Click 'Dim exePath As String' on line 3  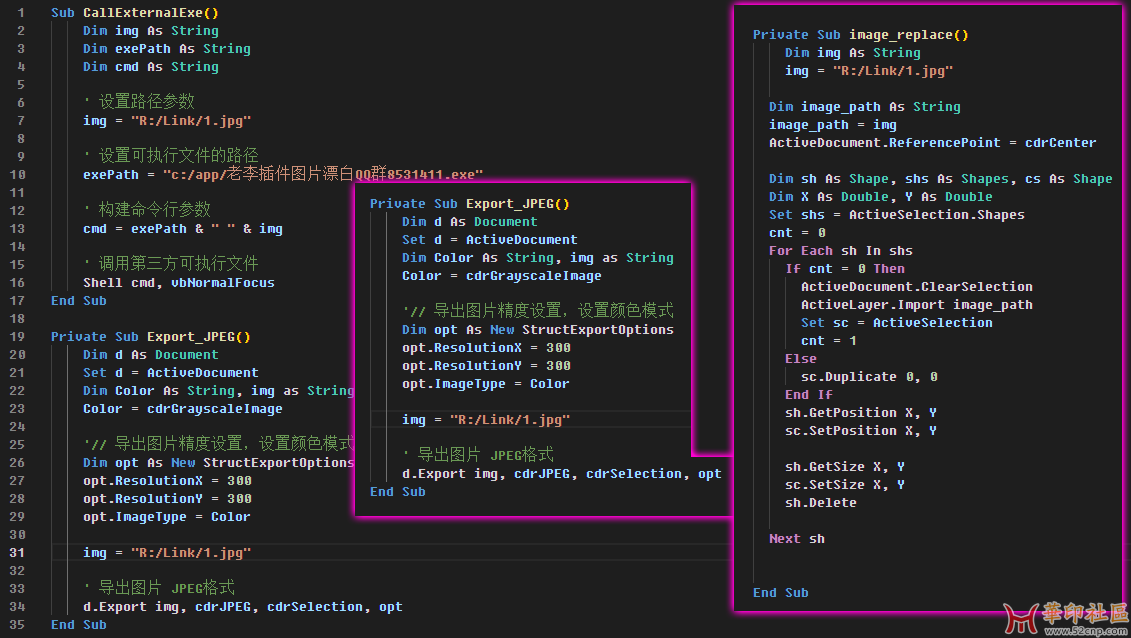tap(167, 49)
